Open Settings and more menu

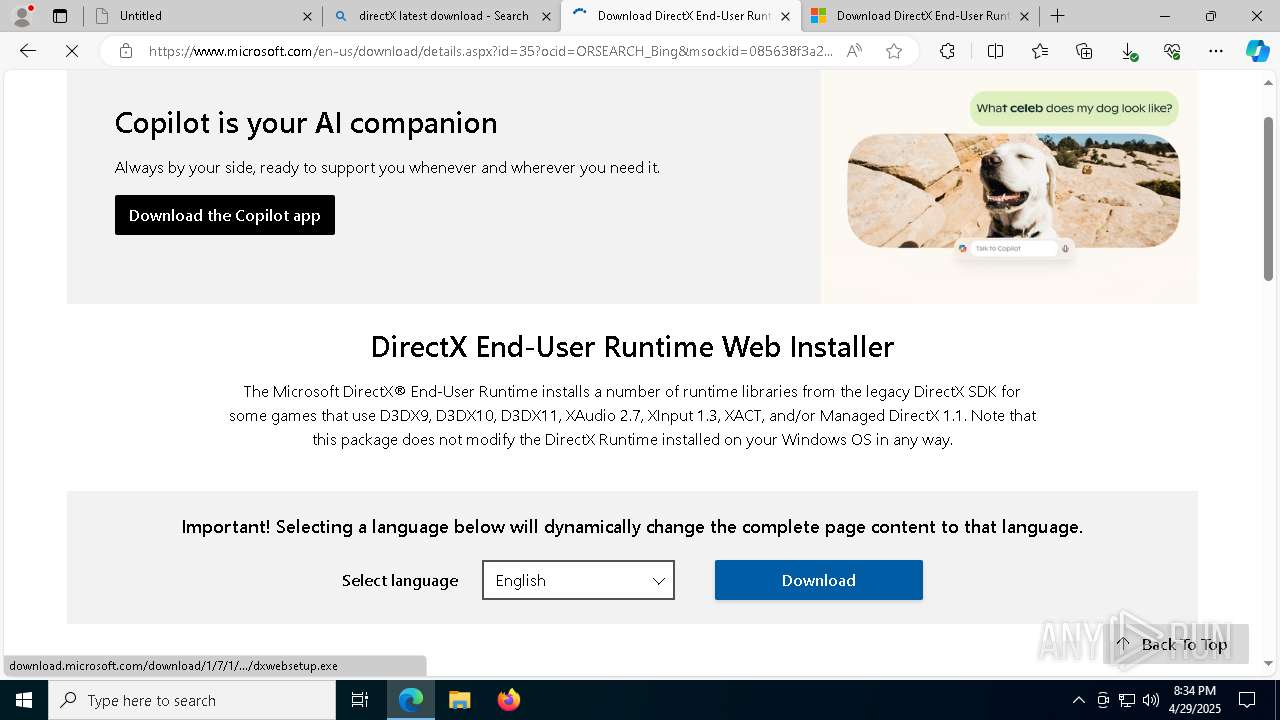click(1216, 51)
